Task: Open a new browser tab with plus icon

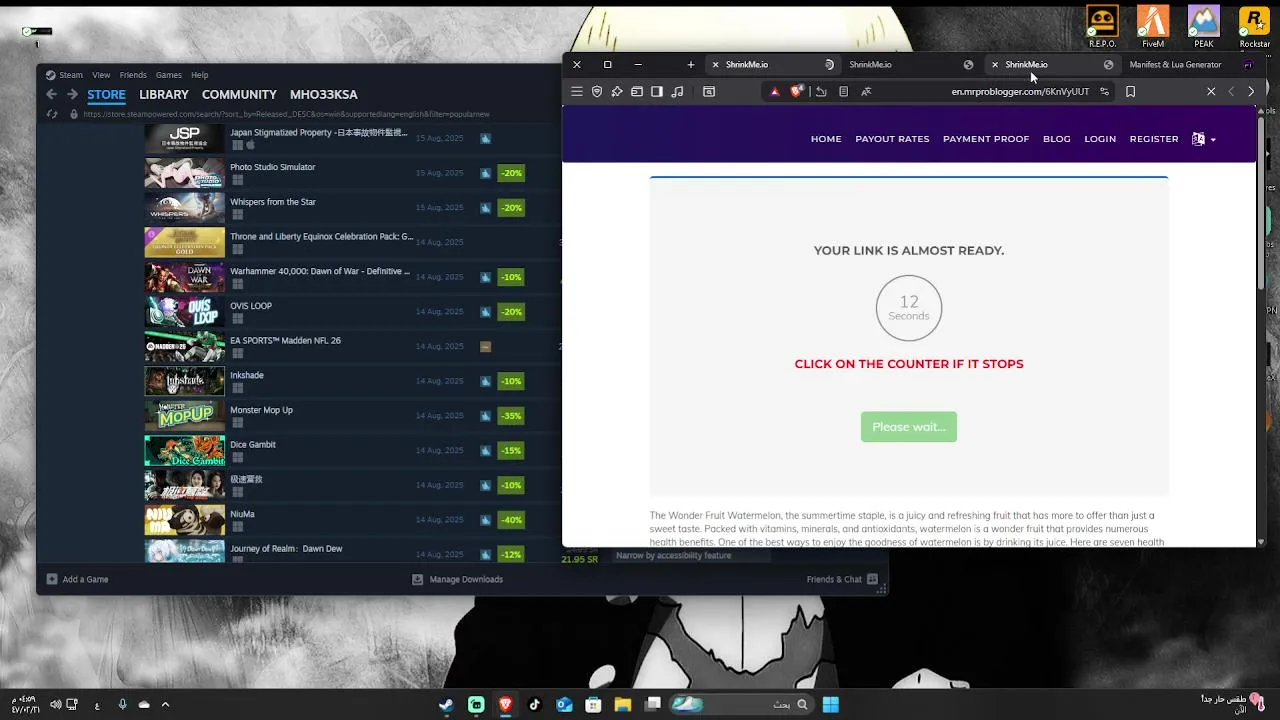Action: tap(691, 64)
